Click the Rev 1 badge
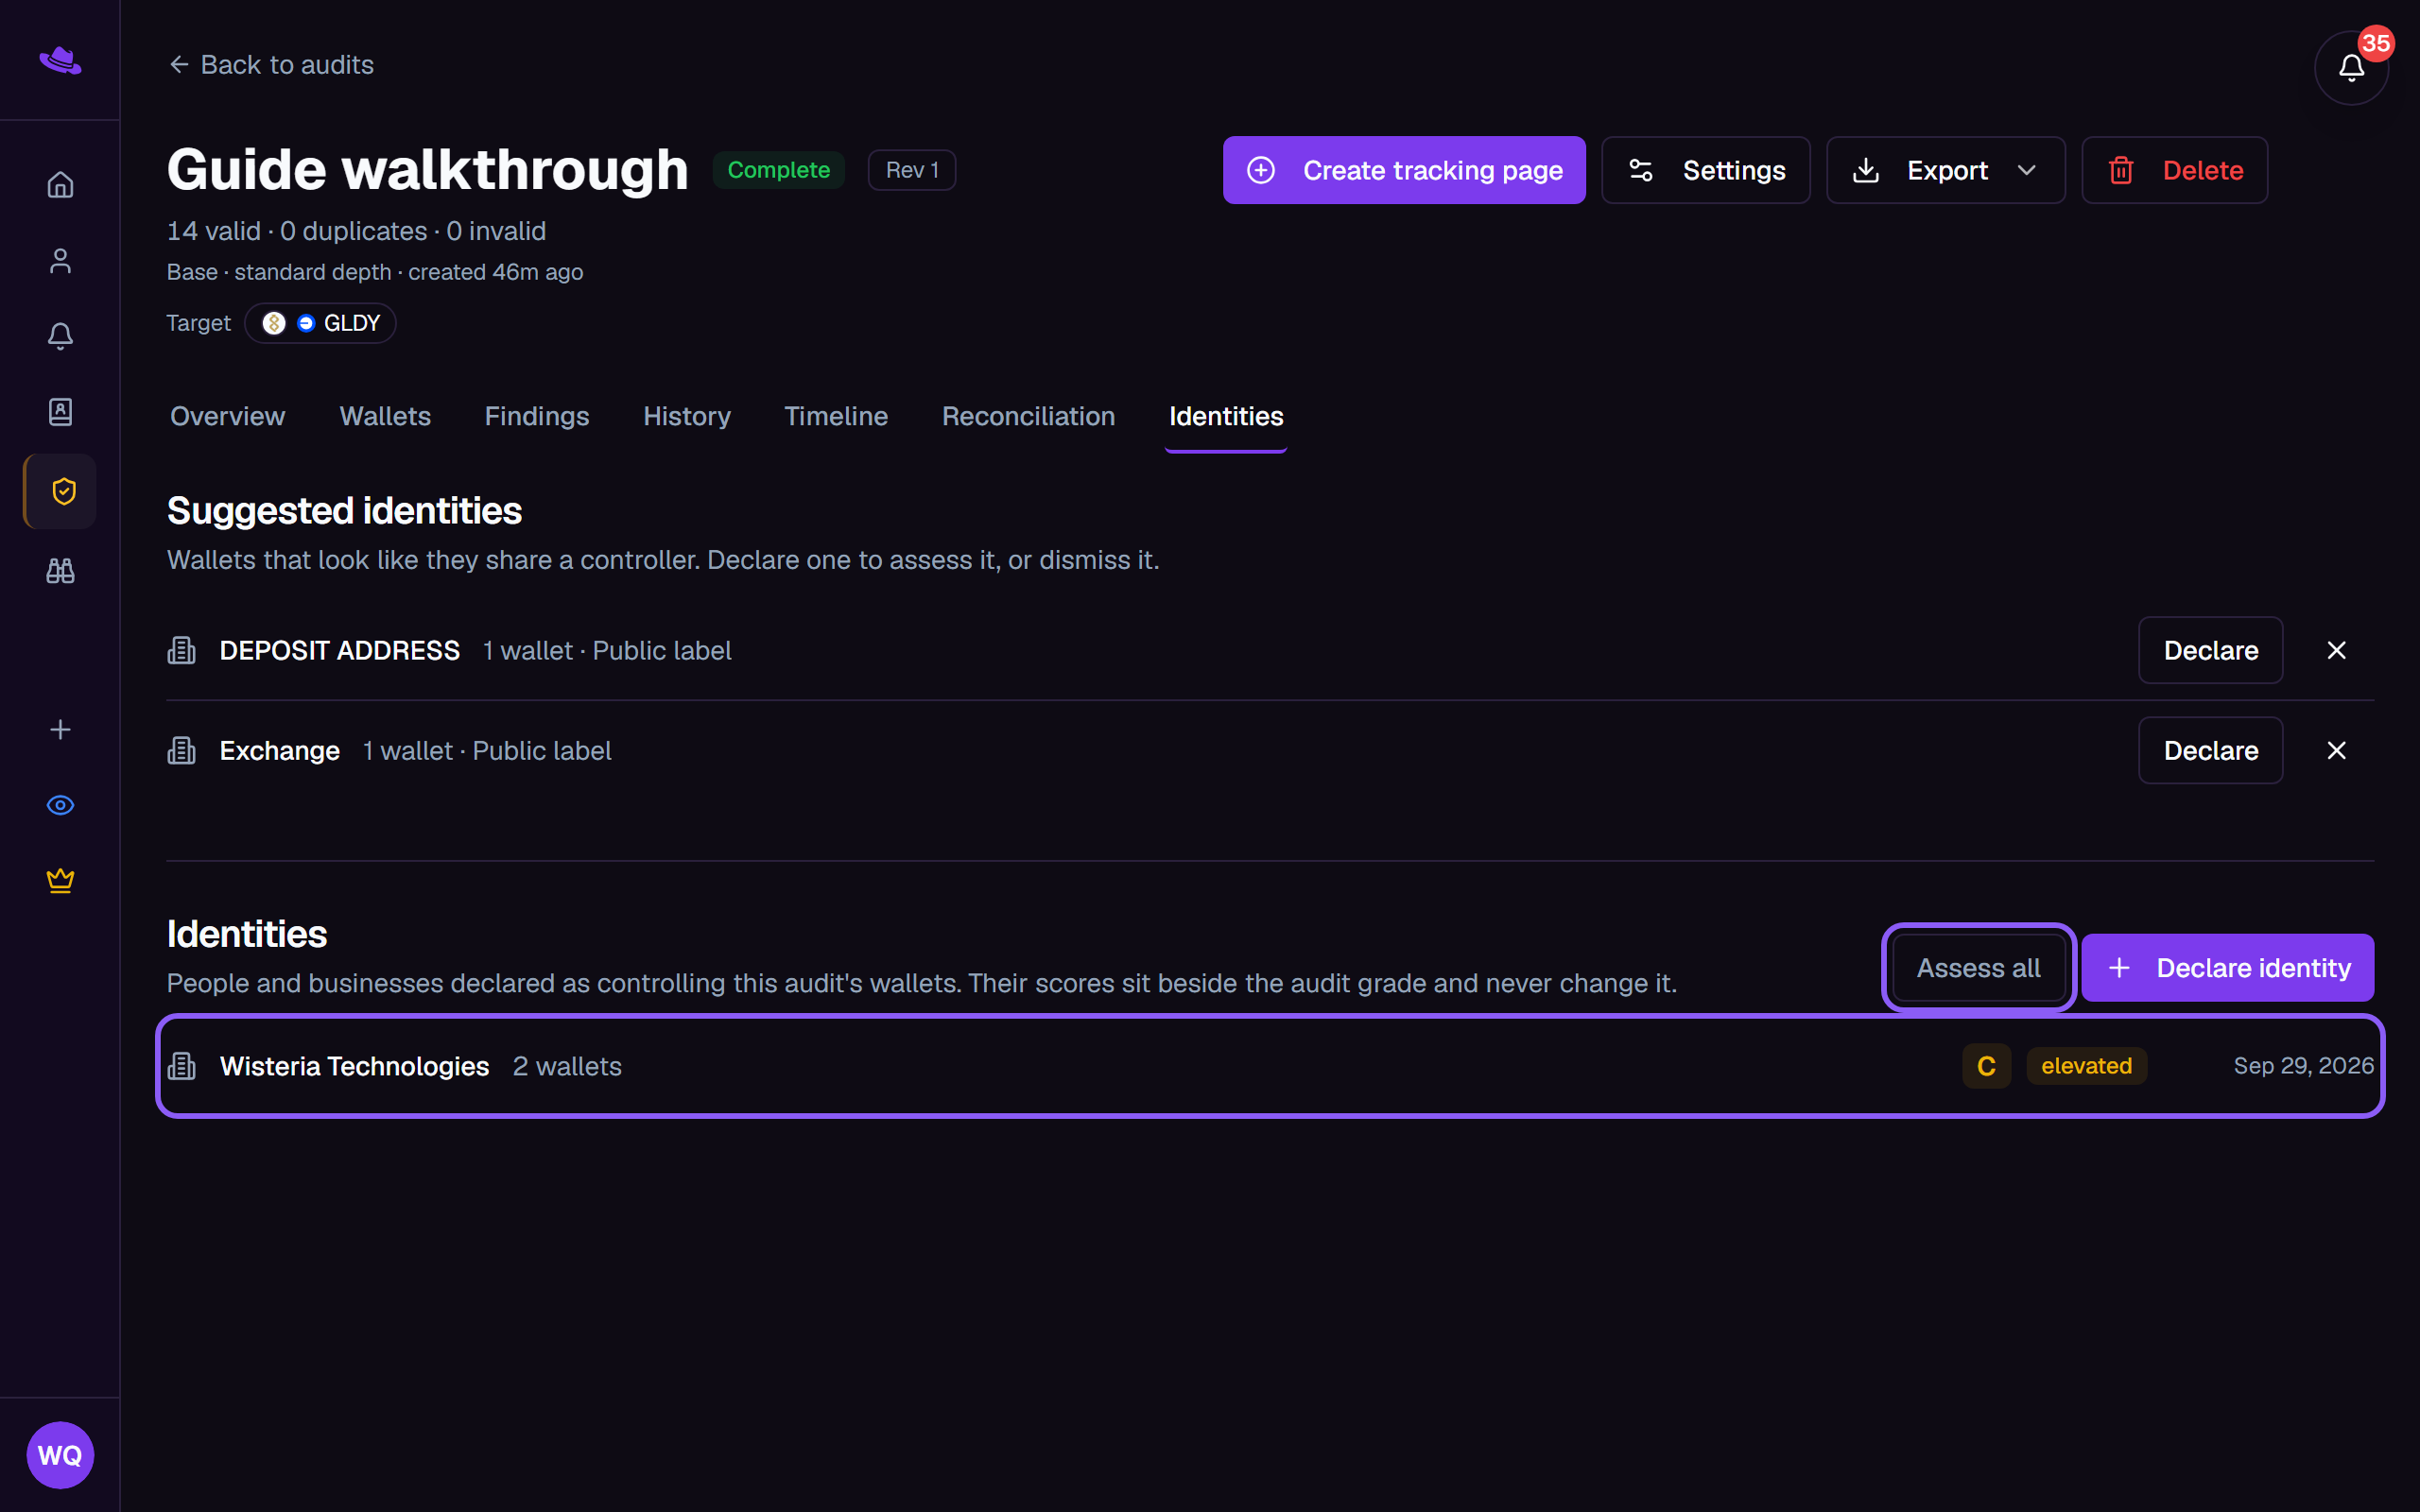The width and height of the screenshot is (2420, 1512). pyautogui.click(x=911, y=170)
